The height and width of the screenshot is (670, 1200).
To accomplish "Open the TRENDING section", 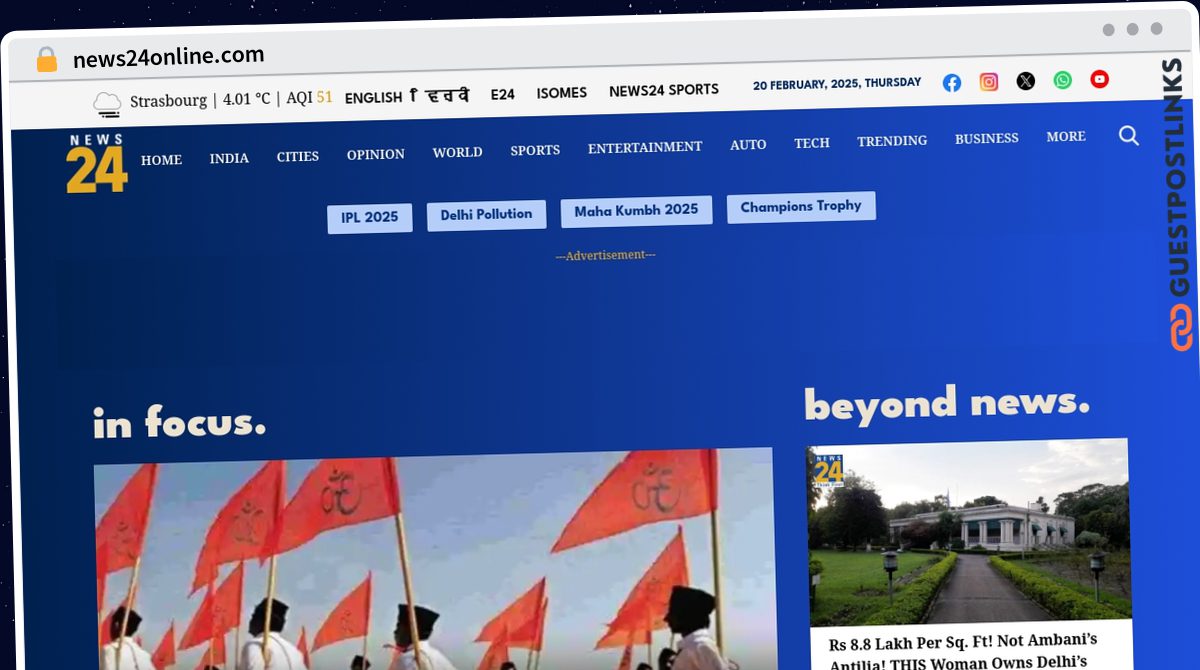I will pyautogui.click(x=892, y=141).
